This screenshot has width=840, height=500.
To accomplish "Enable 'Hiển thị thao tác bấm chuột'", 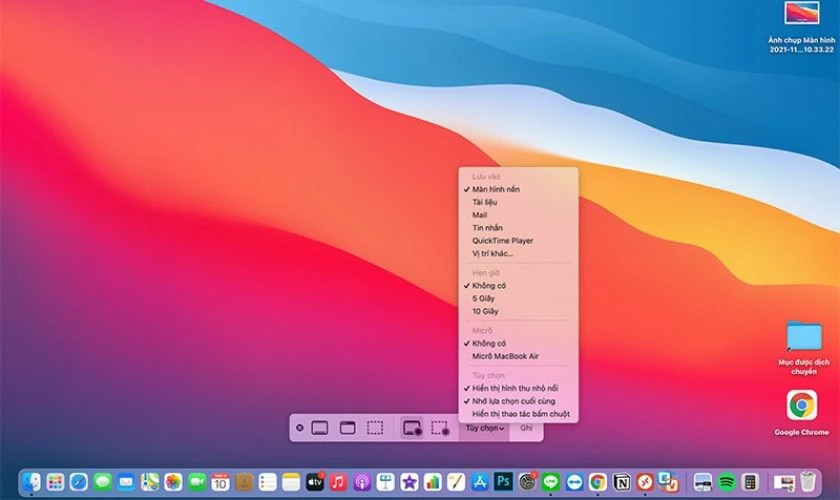I will [x=521, y=414].
